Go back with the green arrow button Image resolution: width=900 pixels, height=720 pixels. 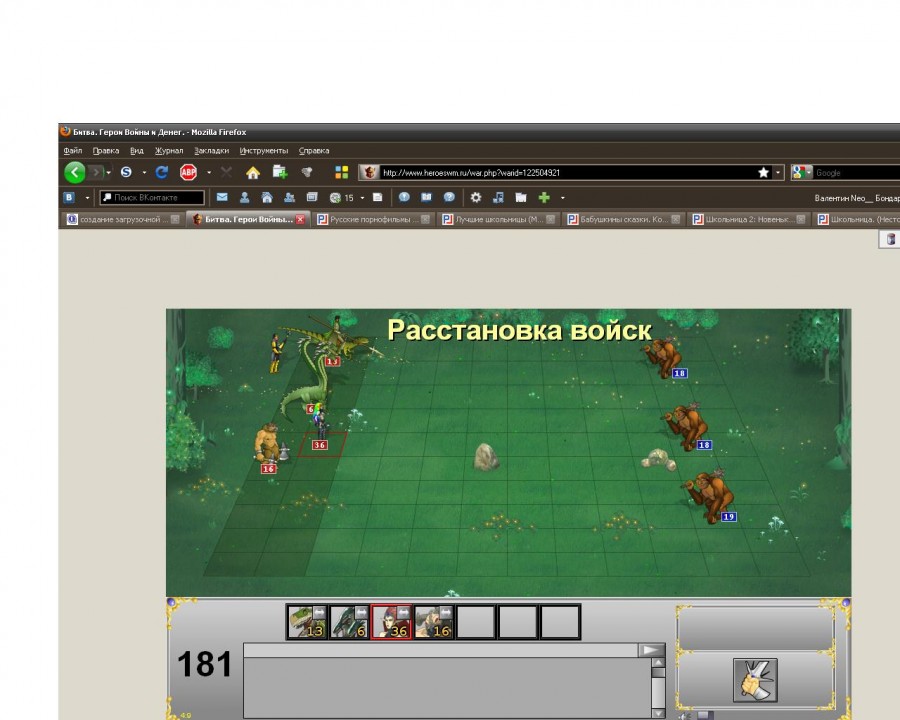(75, 172)
